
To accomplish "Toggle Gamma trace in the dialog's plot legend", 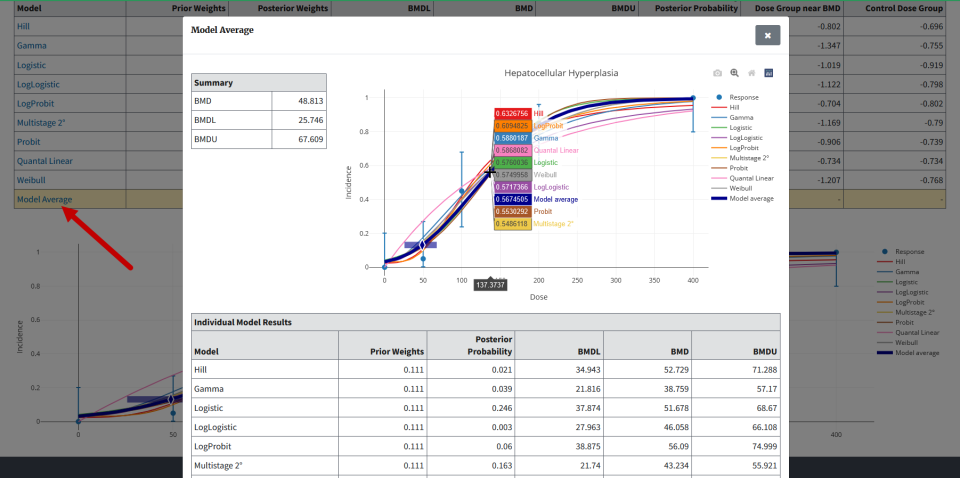I will coord(740,117).
